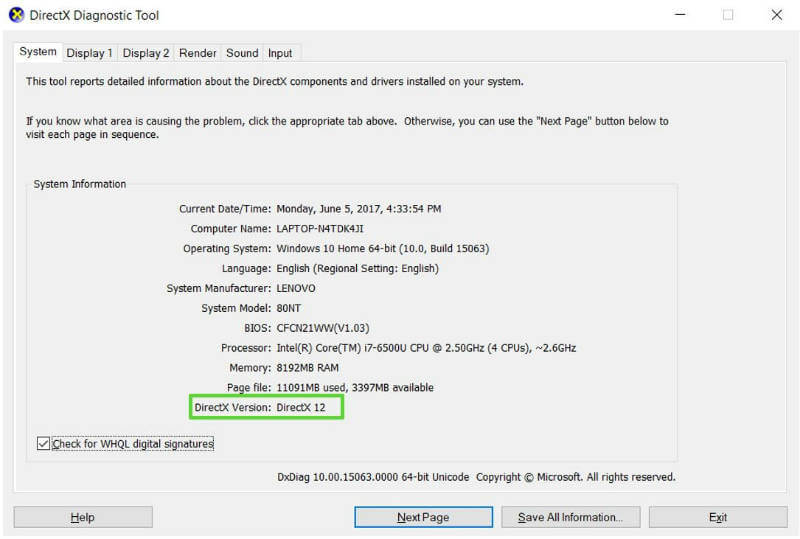Click the Exit button
Image resolution: width=800 pixels, height=539 pixels.
pos(718,517)
